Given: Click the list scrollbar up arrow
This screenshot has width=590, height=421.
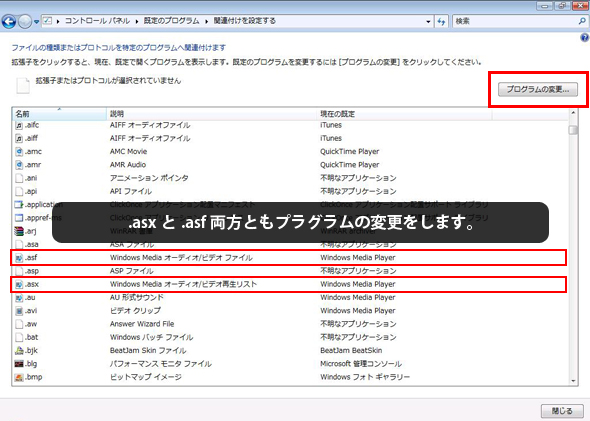Looking at the screenshot, I should point(573,113).
